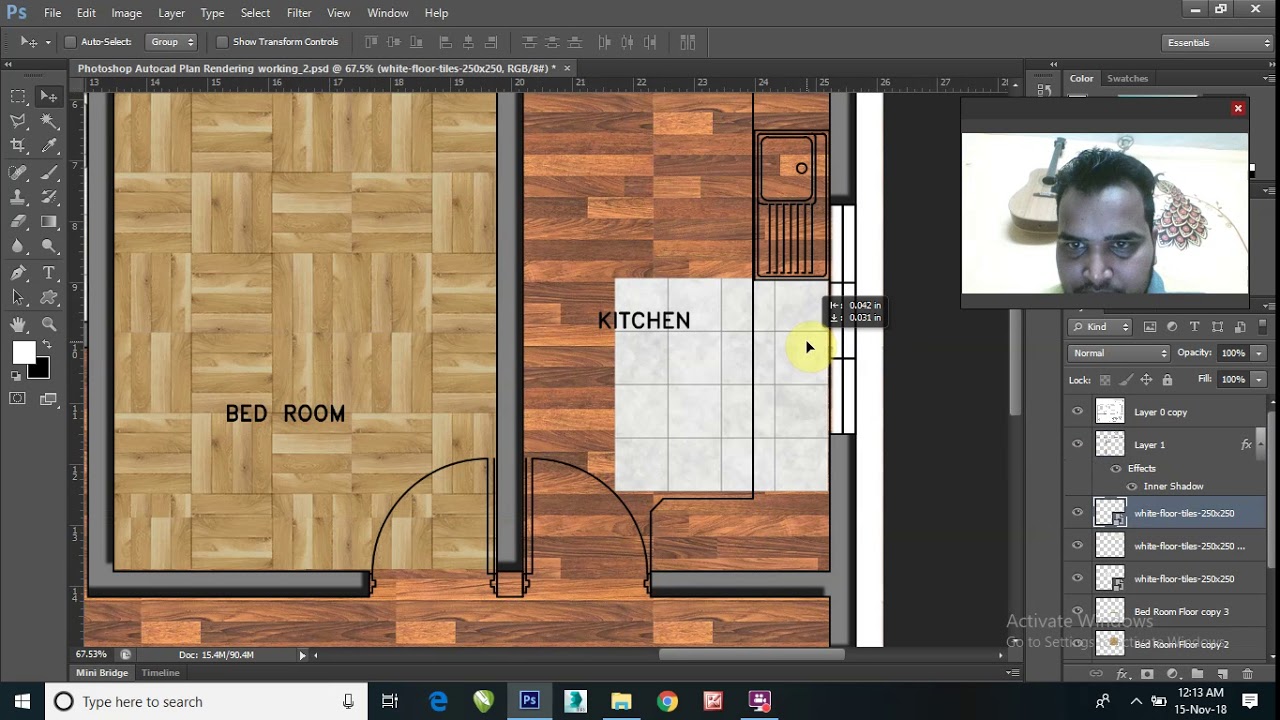This screenshot has height=720, width=1280.
Task: Select the Healing Brush tool
Action: (18, 172)
